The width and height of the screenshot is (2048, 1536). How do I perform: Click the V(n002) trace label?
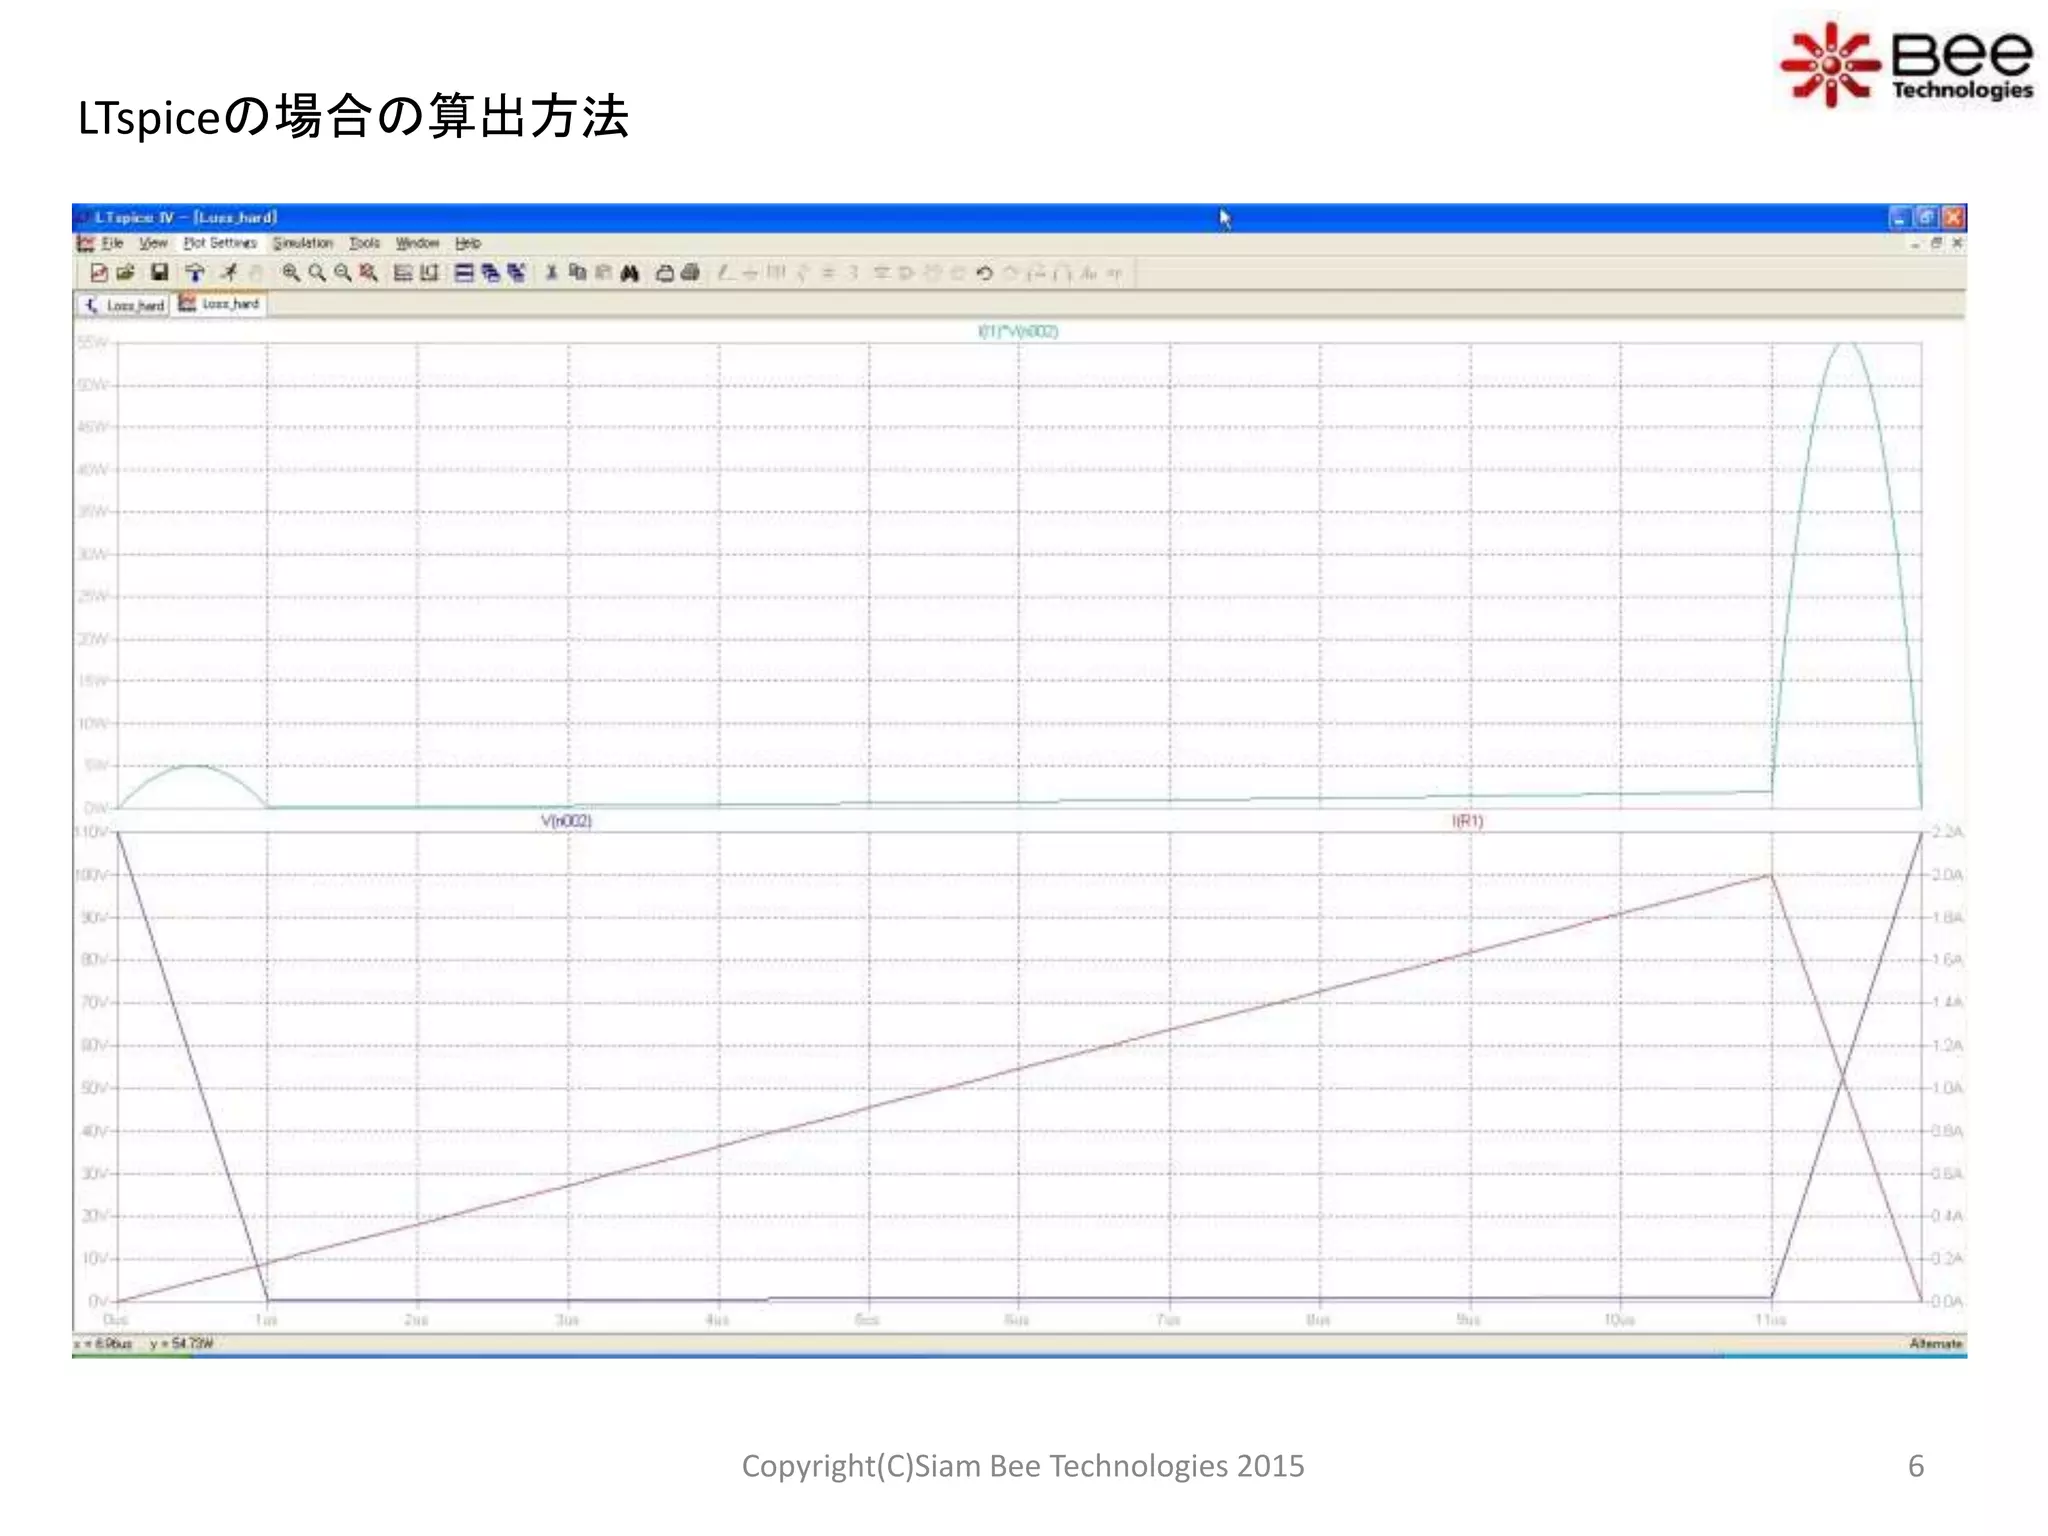coord(566,821)
